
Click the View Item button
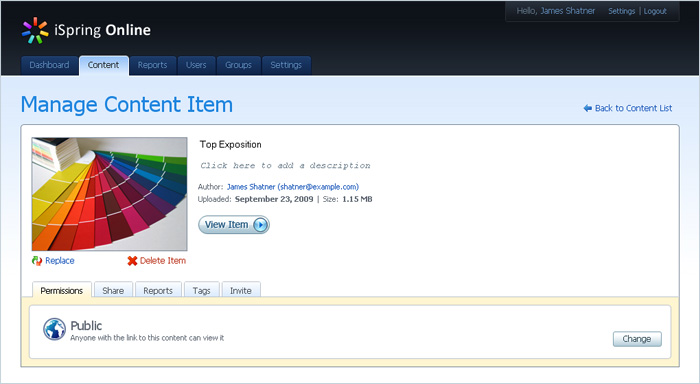coord(233,225)
